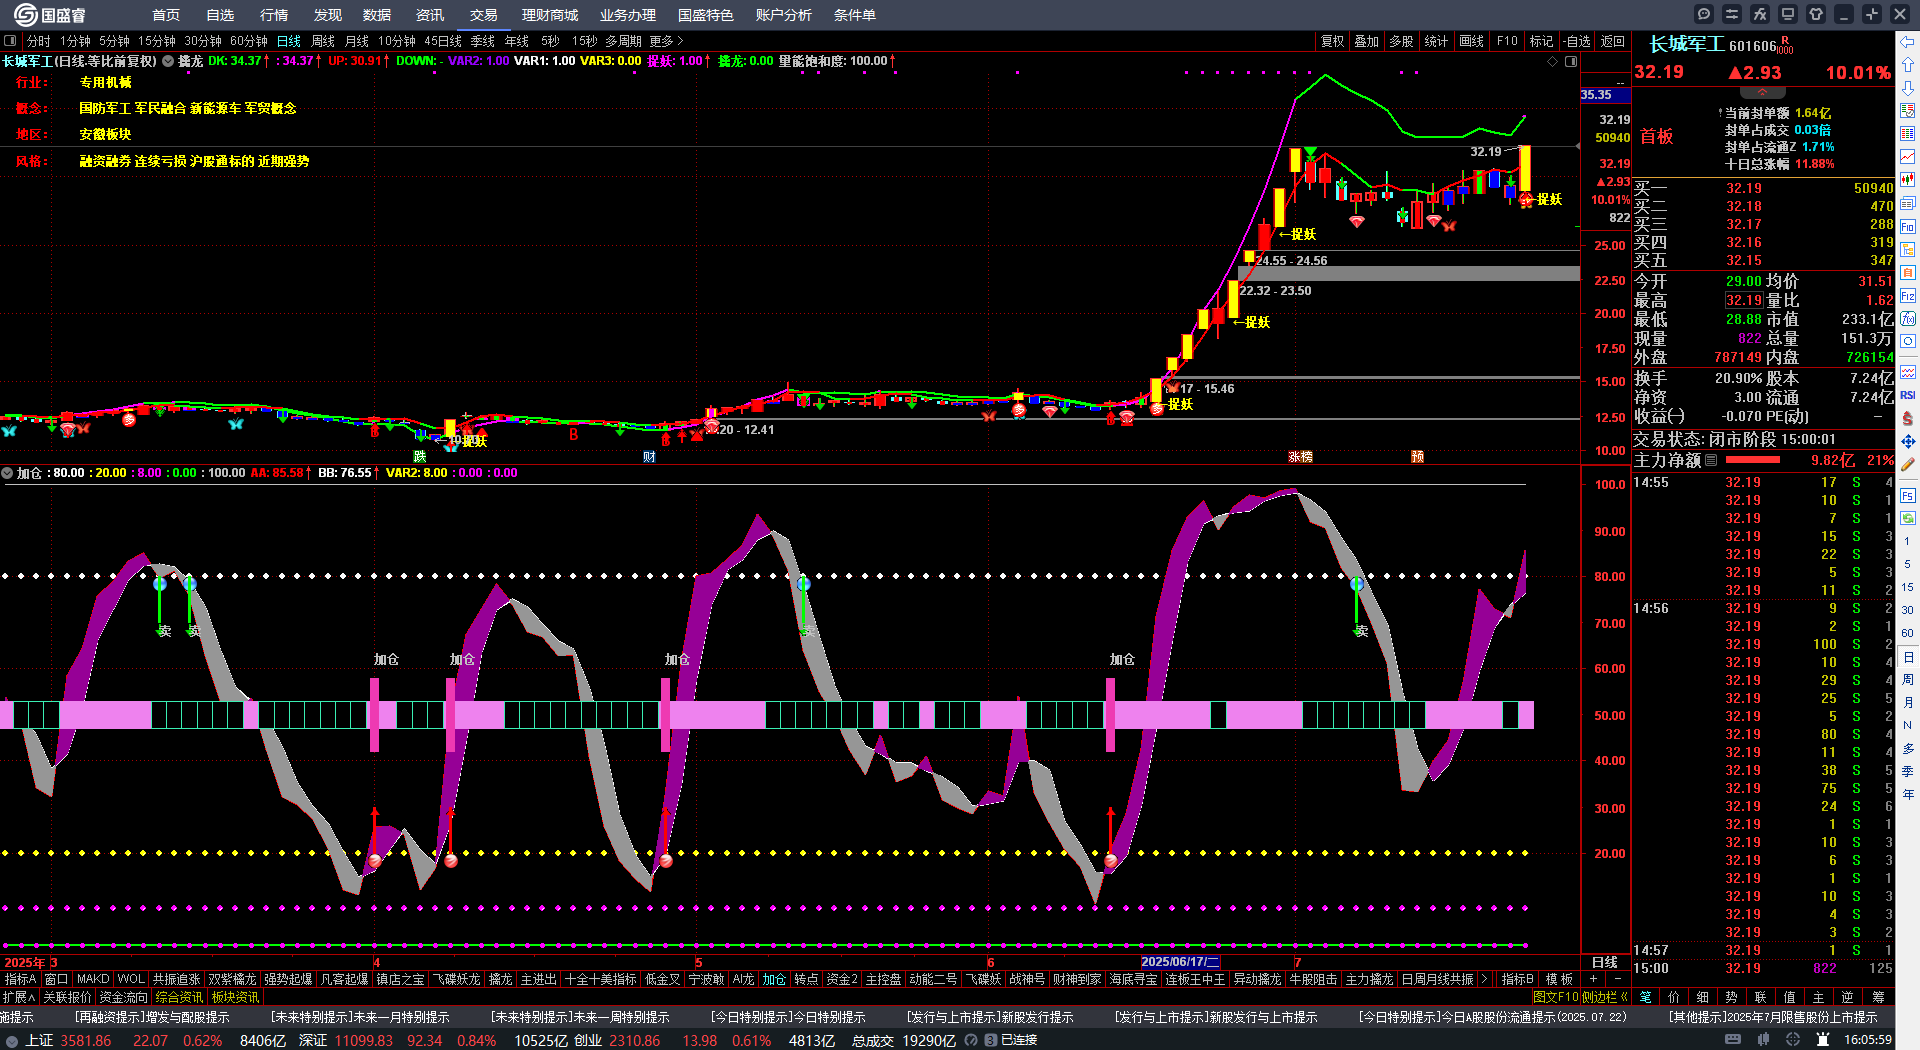Expand the 多周期 option

click(623, 41)
